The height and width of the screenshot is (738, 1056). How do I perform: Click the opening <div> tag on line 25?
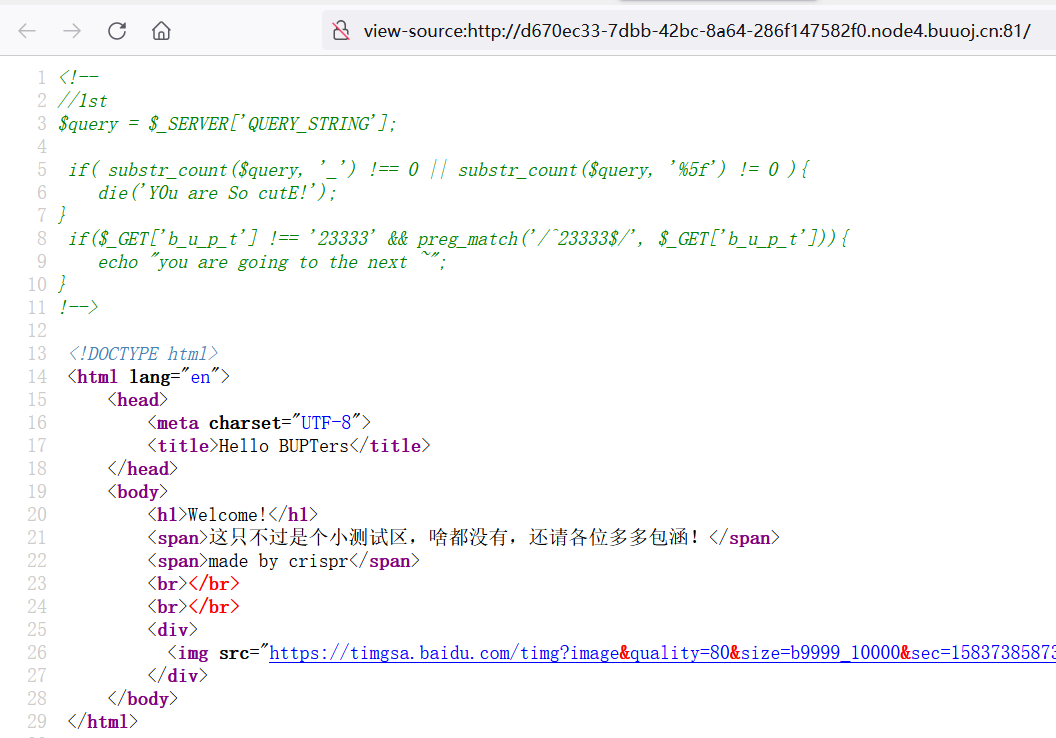click(x=172, y=630)
